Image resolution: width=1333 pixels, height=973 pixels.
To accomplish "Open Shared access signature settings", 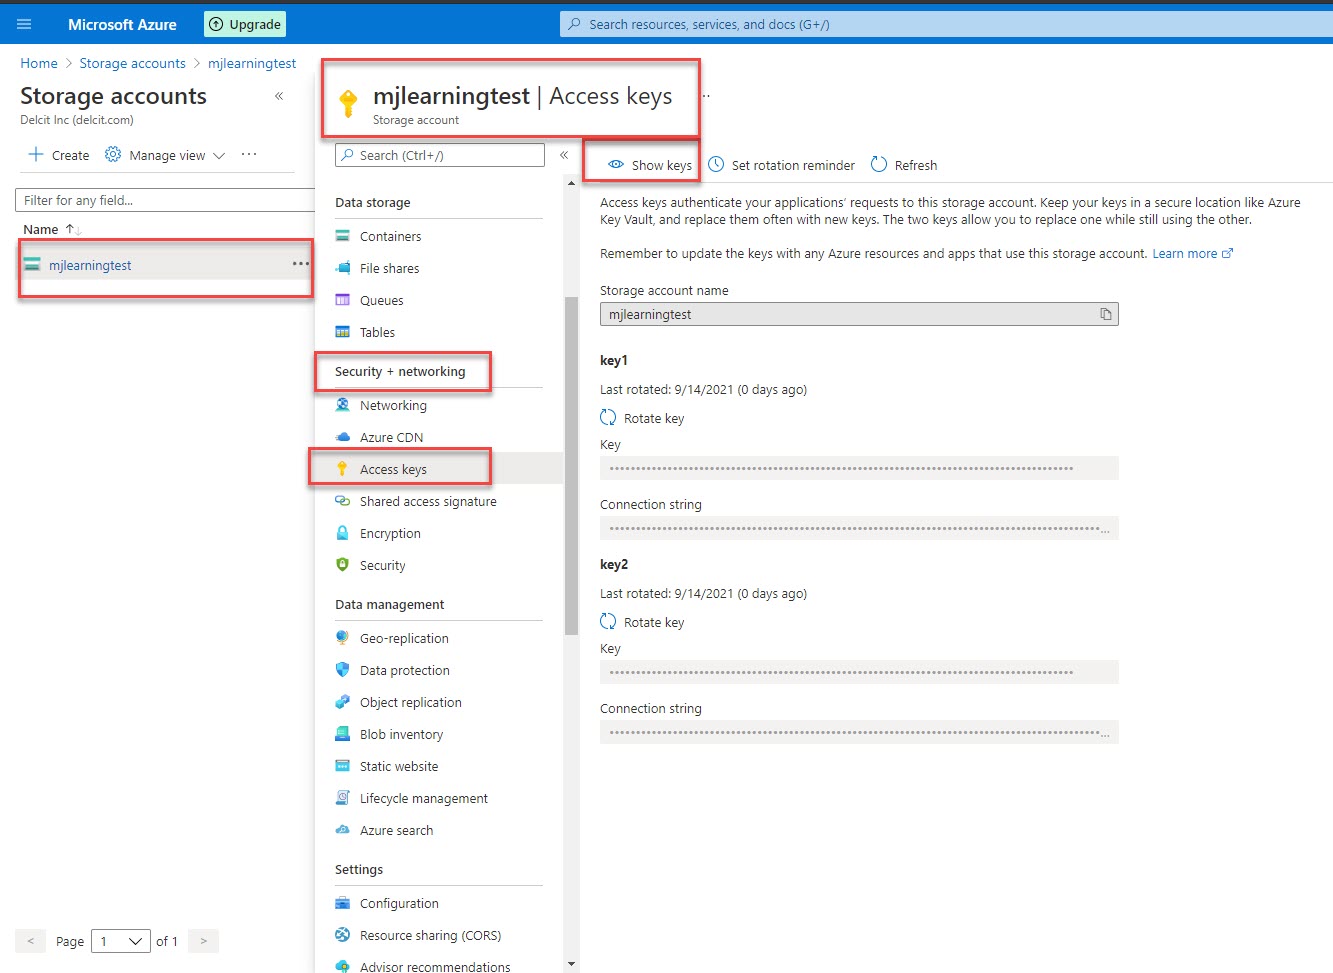I will click(x=427, y=501).
